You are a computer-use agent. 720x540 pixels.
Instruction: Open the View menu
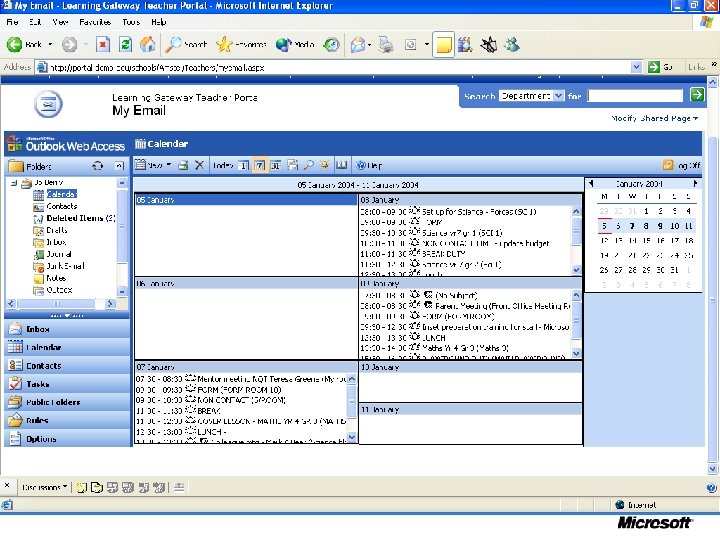(60, 22)
